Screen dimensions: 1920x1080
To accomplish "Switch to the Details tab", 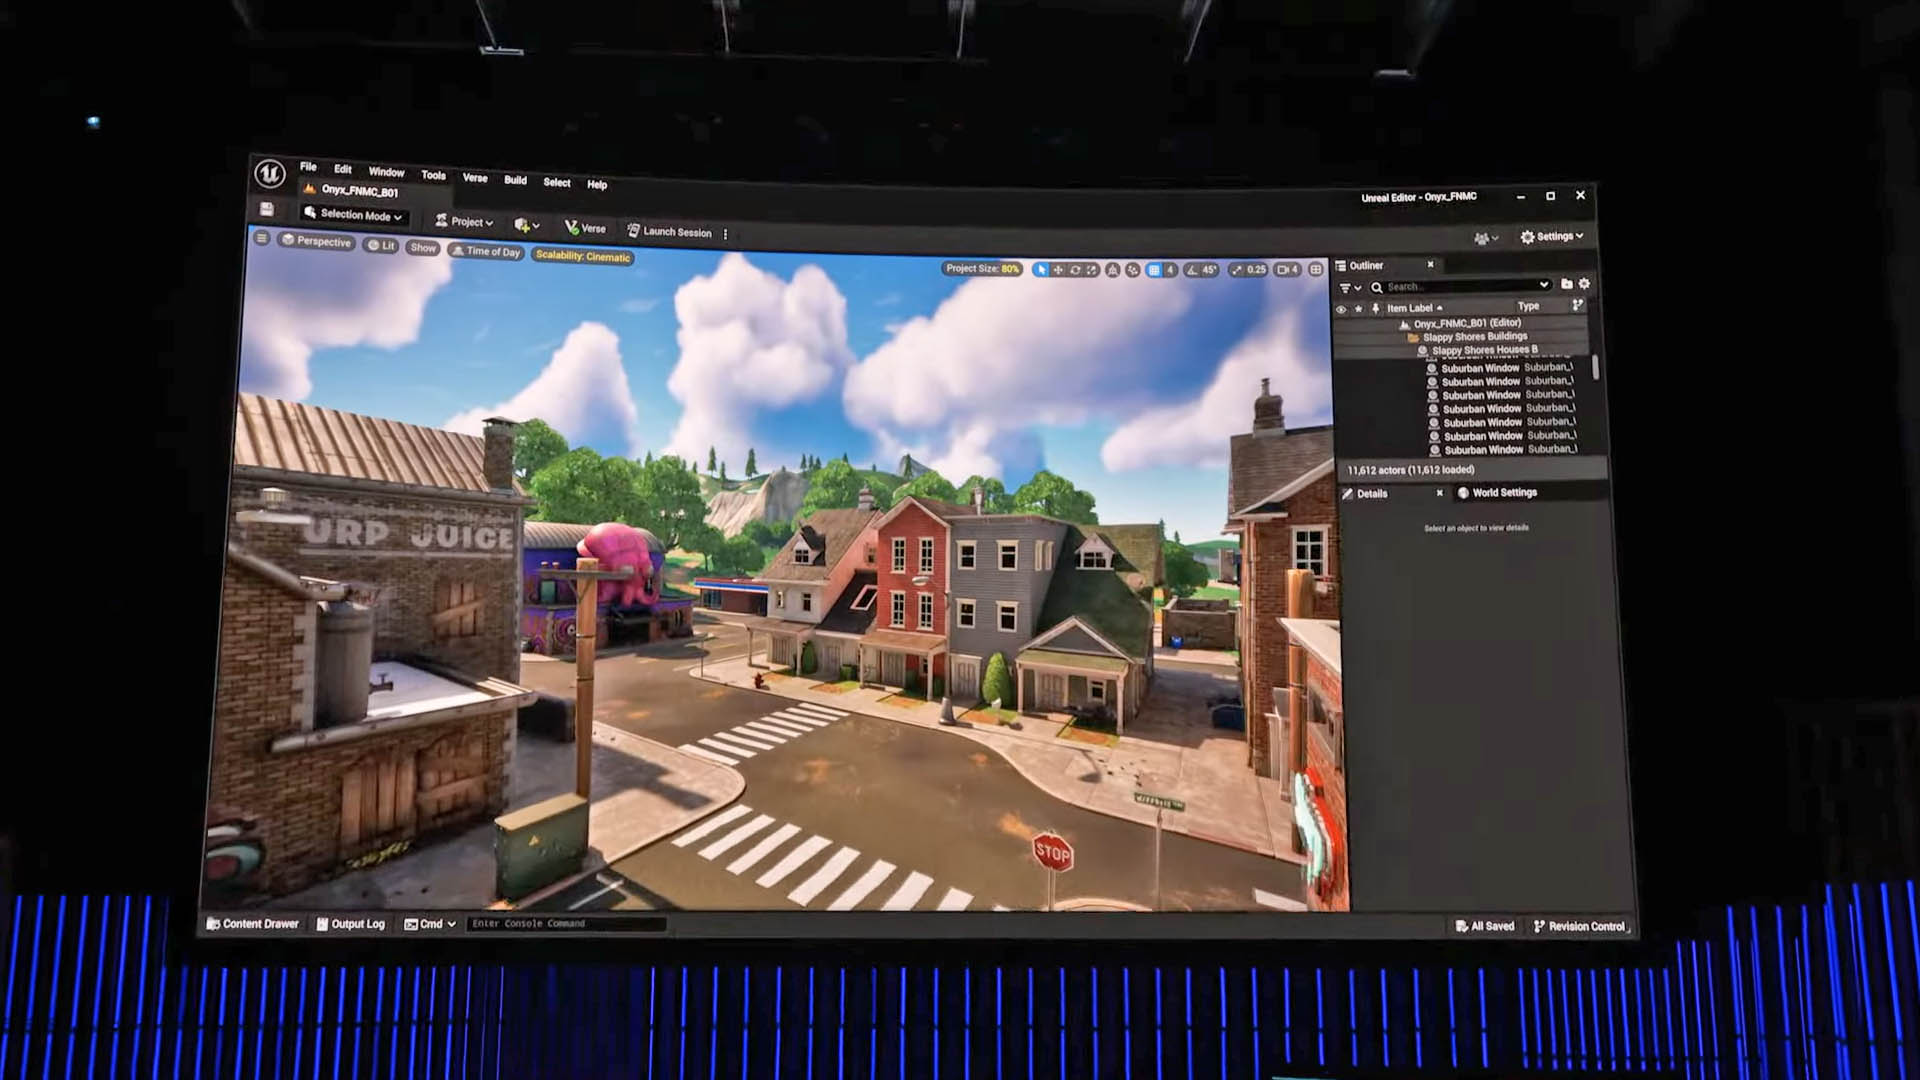I will click(x=1371, y=493).
